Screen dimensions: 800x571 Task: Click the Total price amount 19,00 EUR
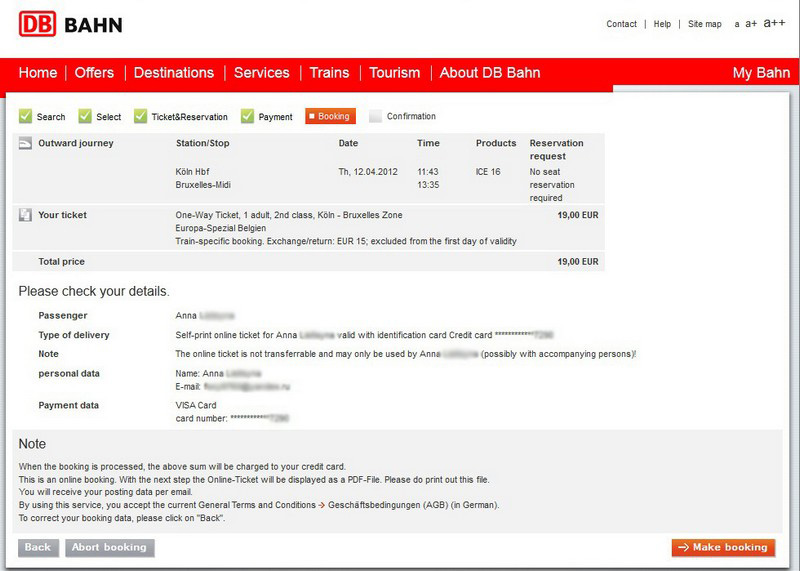(x=578, y=262)
